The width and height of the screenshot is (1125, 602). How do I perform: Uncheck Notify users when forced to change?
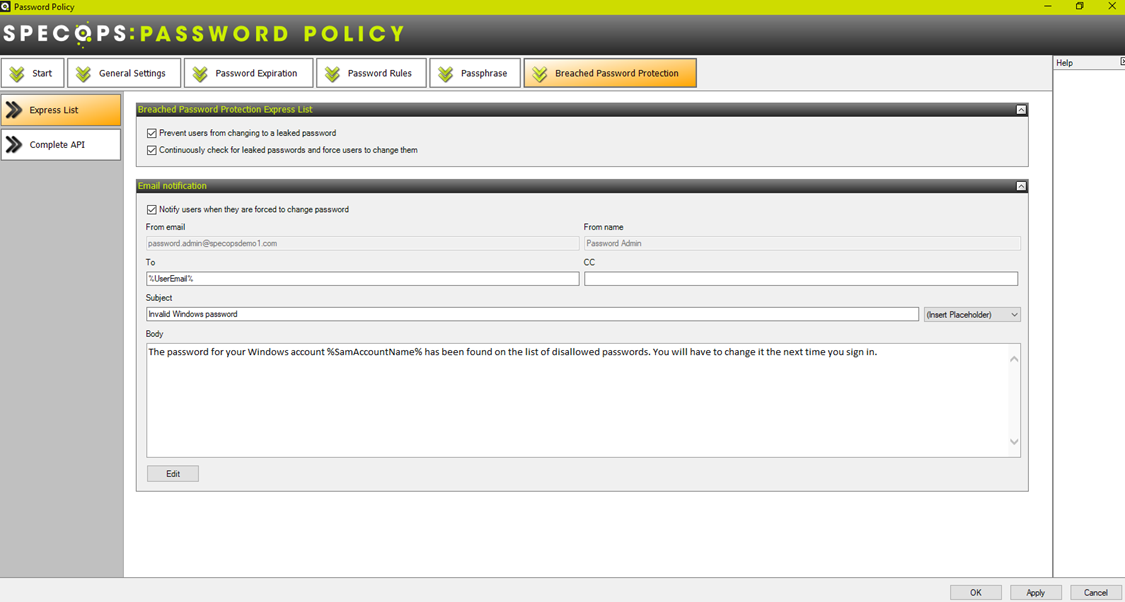pos(151,210)
